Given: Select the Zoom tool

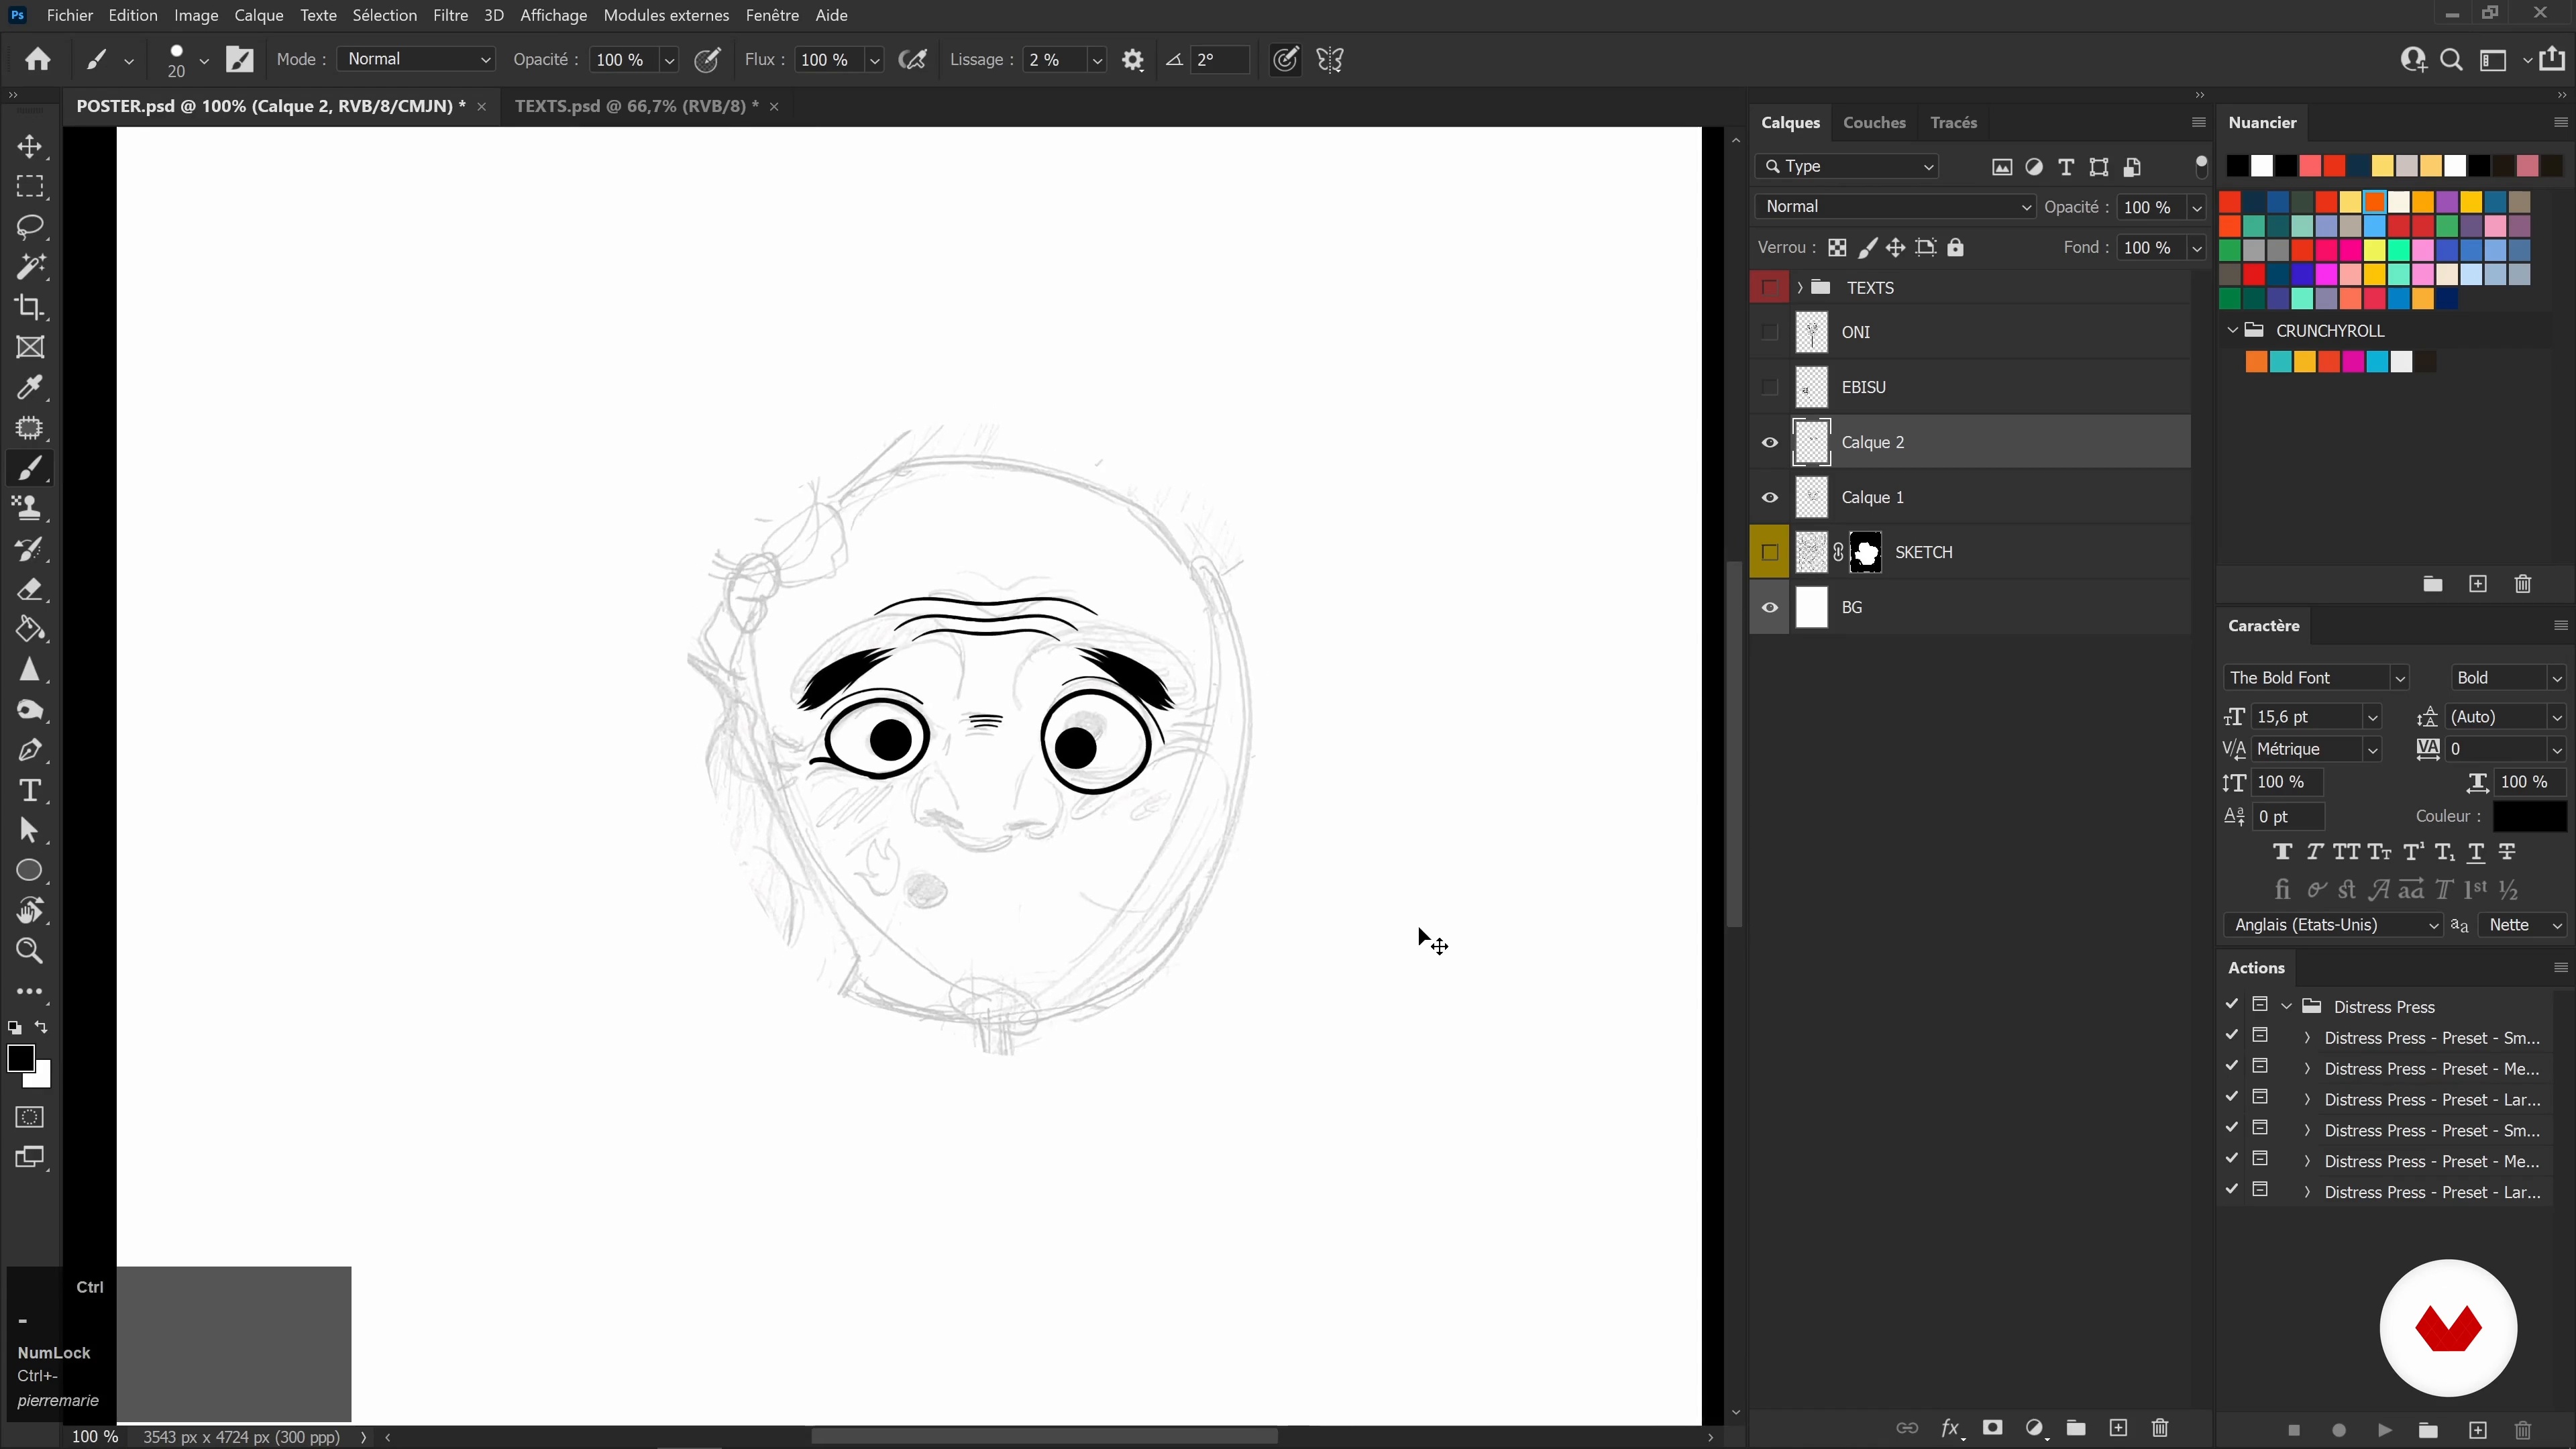Looking at the screenshot, I should pyautogui.click(x=30, y=951).
